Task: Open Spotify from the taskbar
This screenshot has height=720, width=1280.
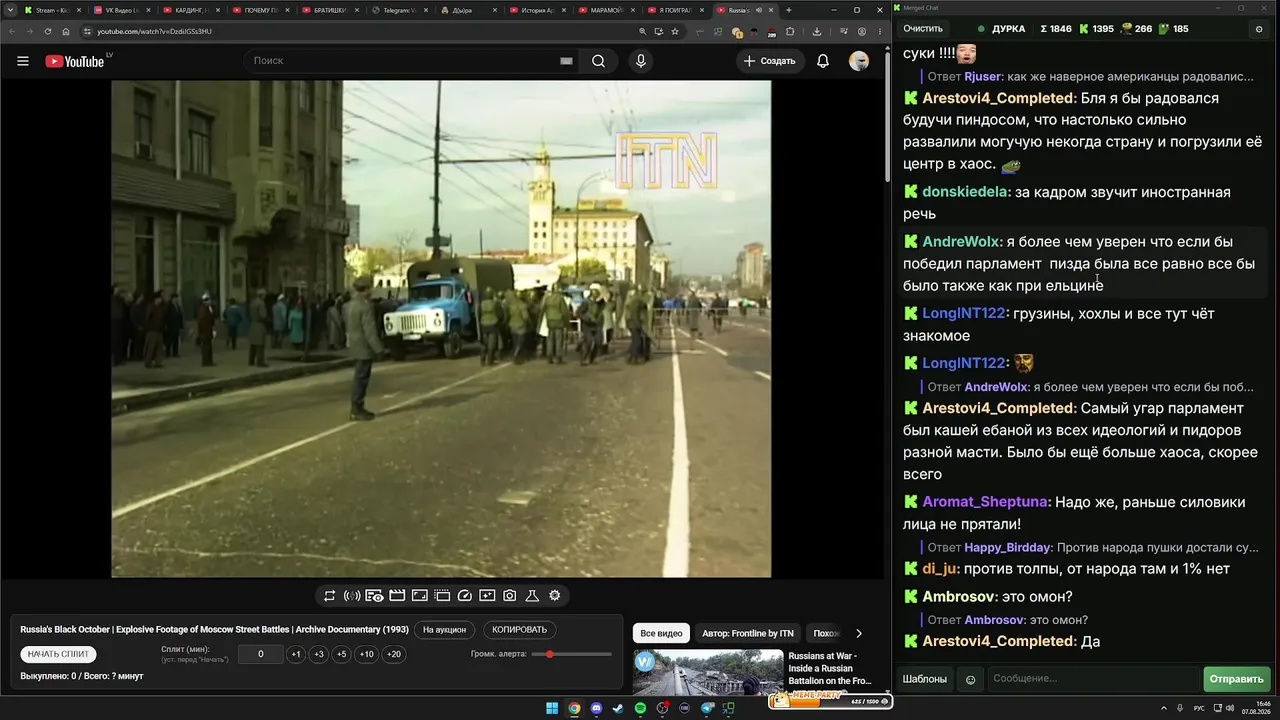Action: [641, 708]
